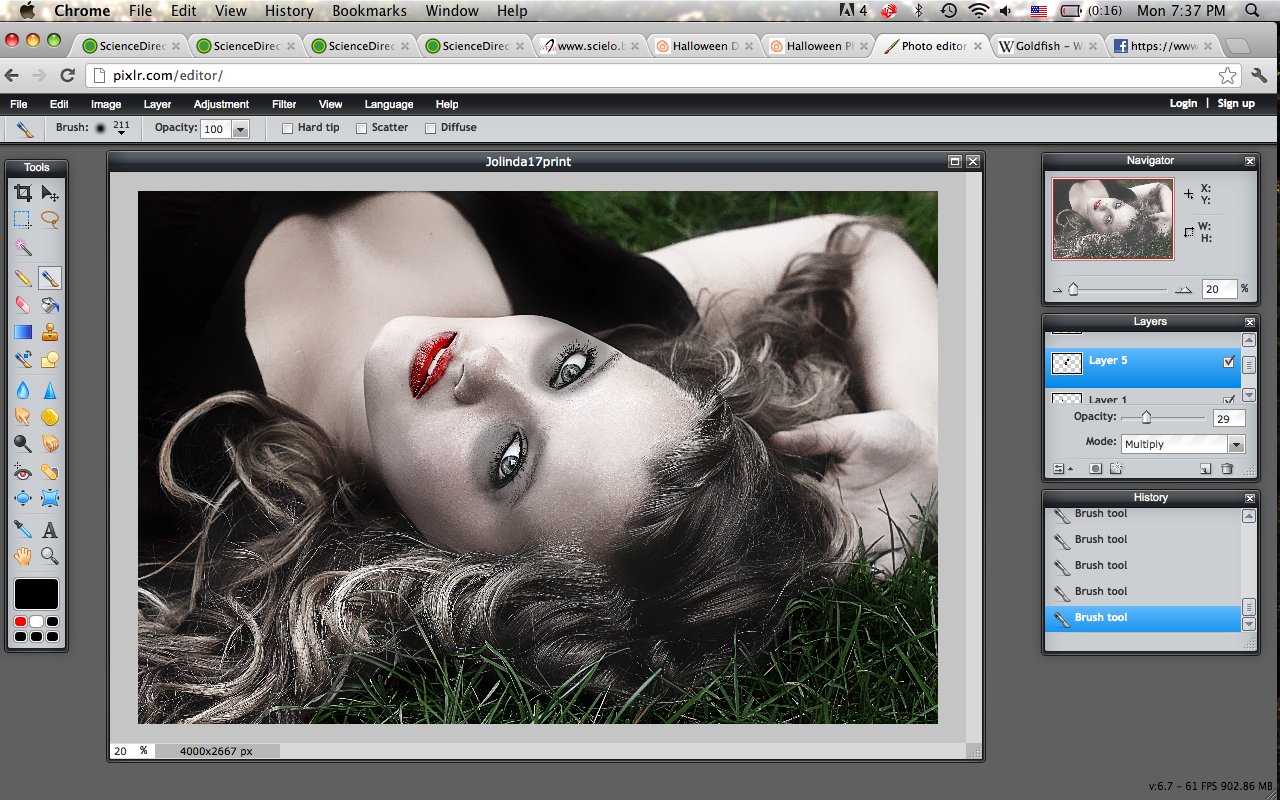Select the Color Picker eyedropper tool
1280x800 pixels.
click(x=23, y=529)
